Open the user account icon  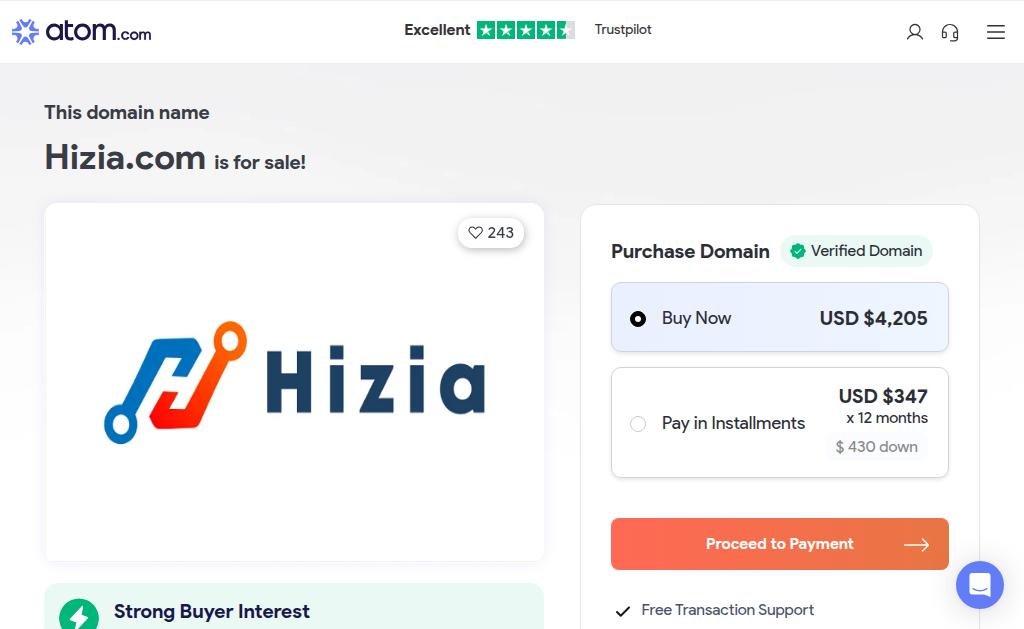914,32
